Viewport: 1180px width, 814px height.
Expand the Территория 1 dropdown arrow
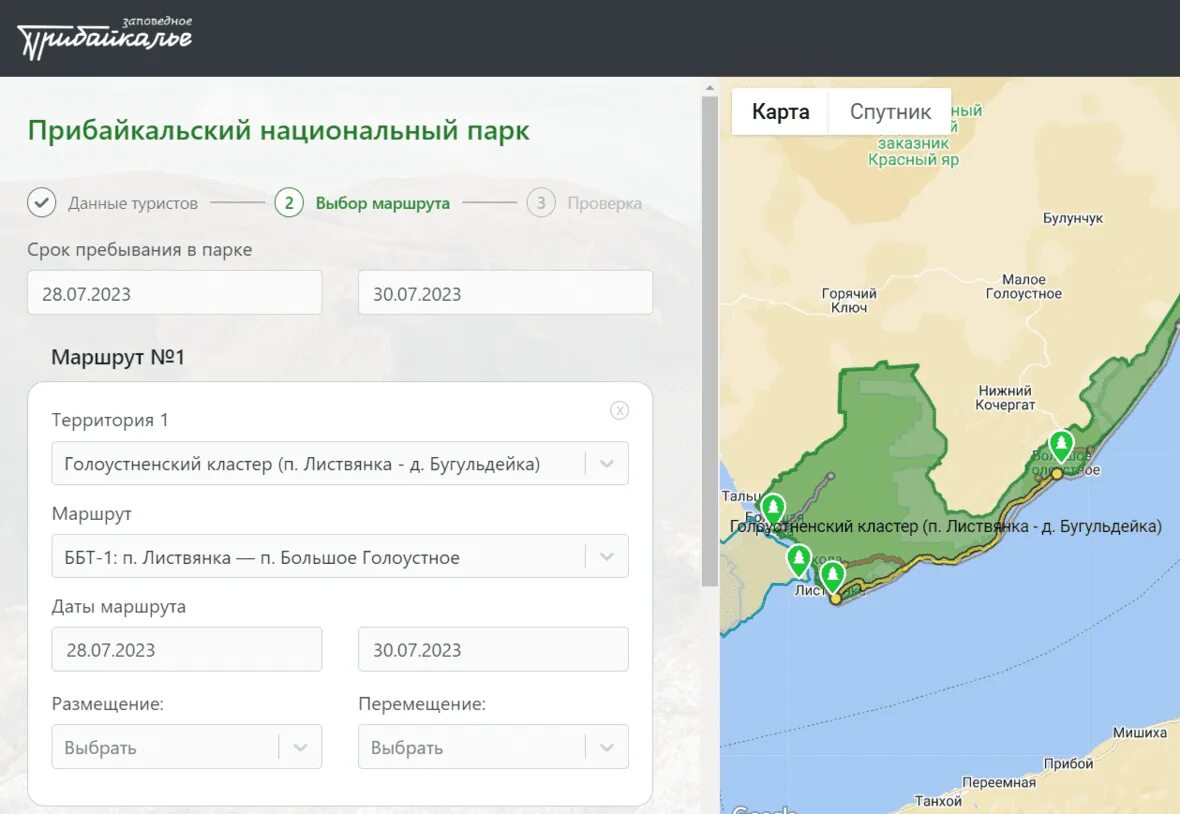pyautogui.click(x=607, y=463)
